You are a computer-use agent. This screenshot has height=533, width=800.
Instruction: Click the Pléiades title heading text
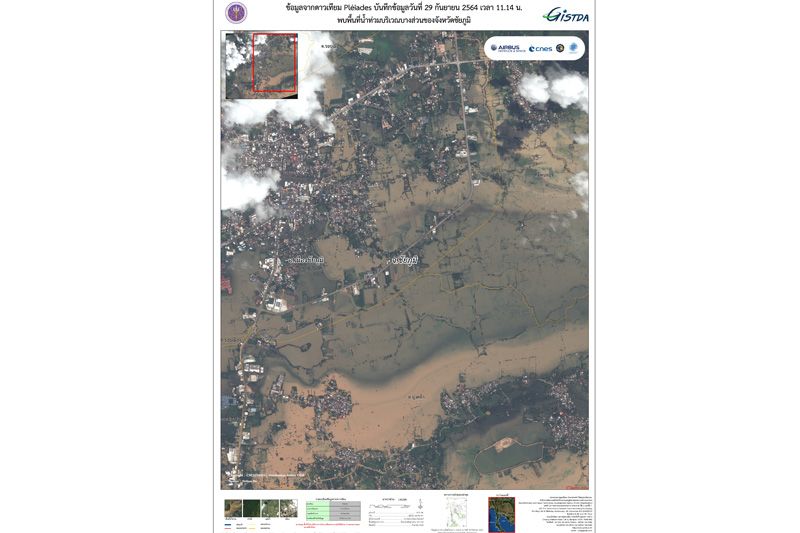point(404,9)
